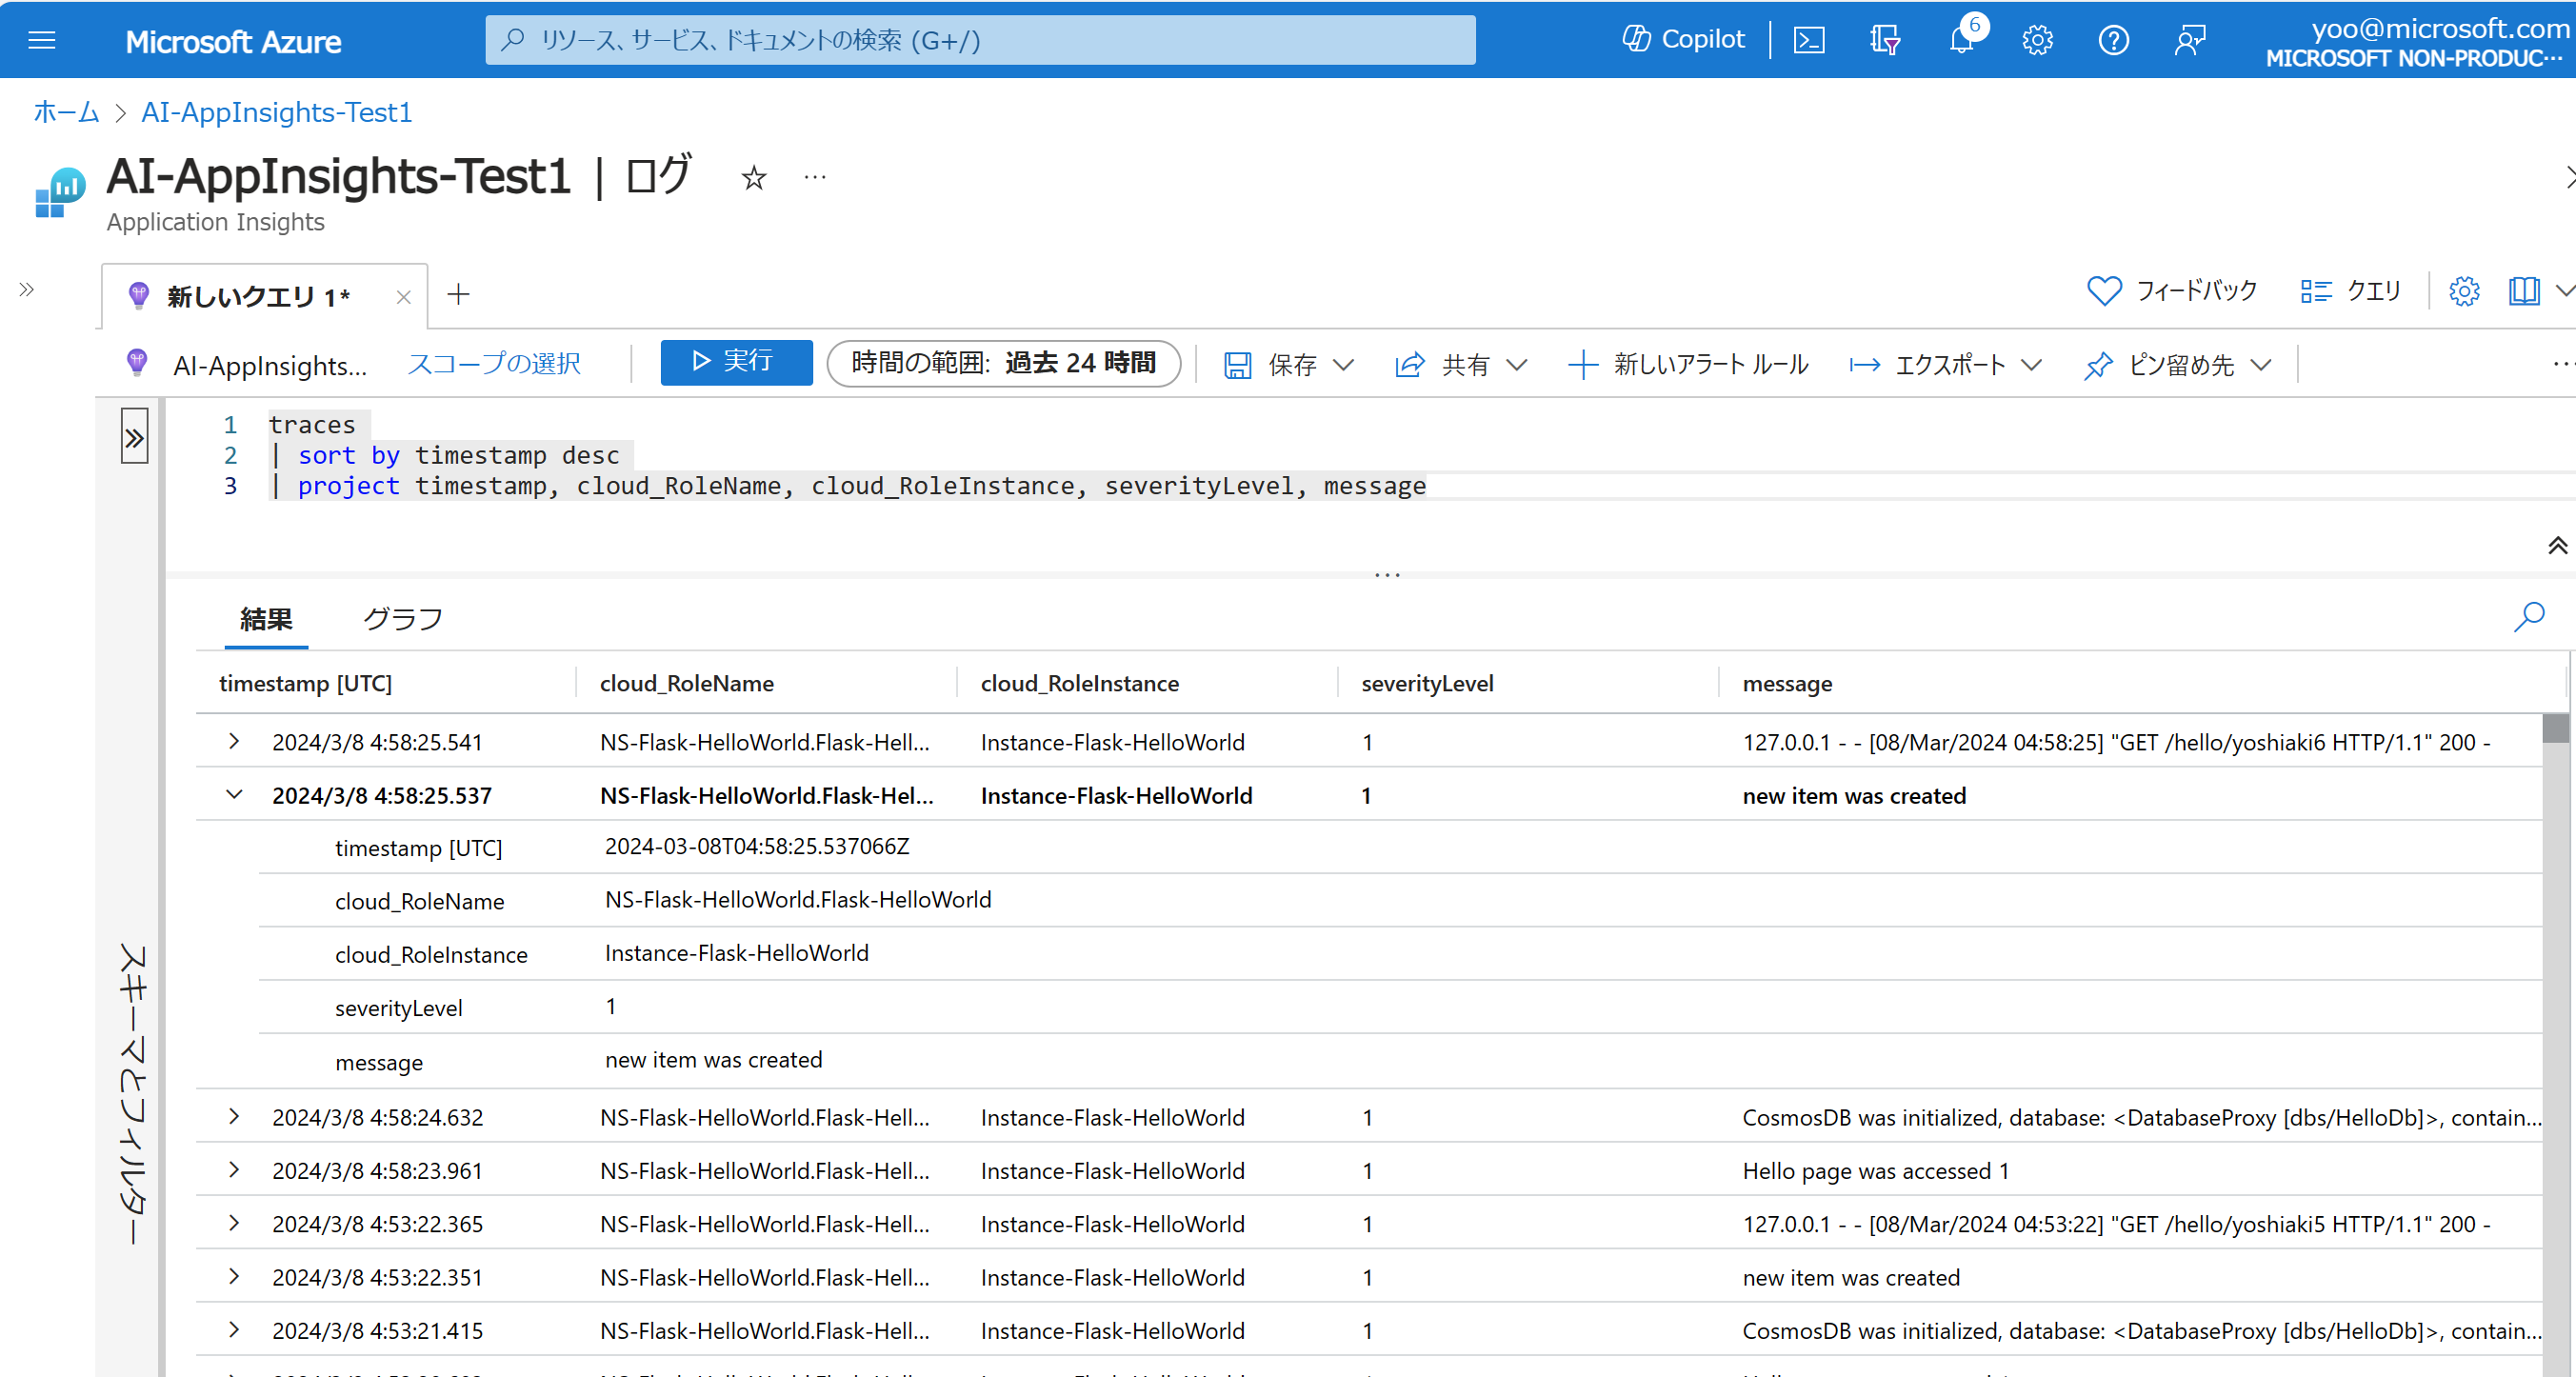Open portal settings gear

pos(2037,40)
